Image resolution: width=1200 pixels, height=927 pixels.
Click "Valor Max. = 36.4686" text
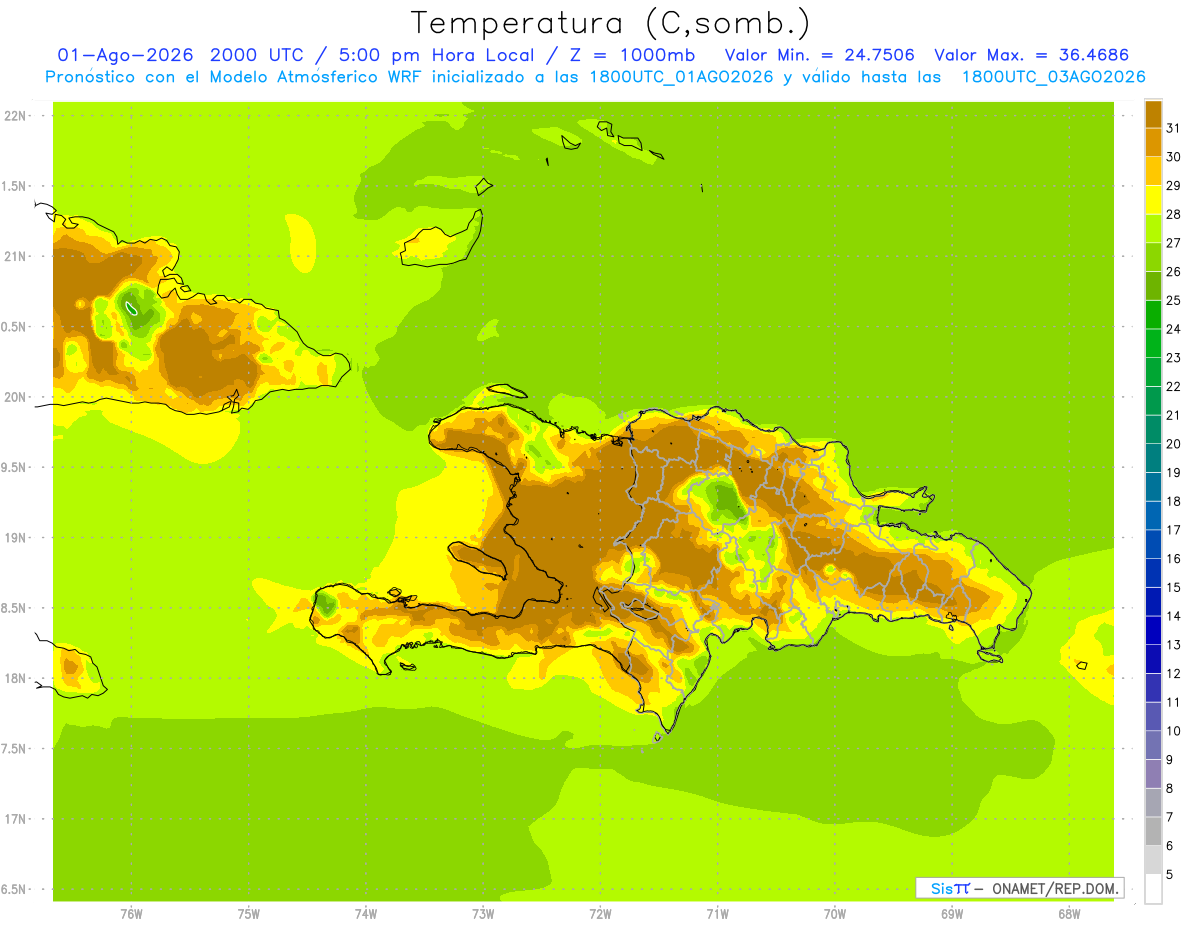tap(1031, 55)
